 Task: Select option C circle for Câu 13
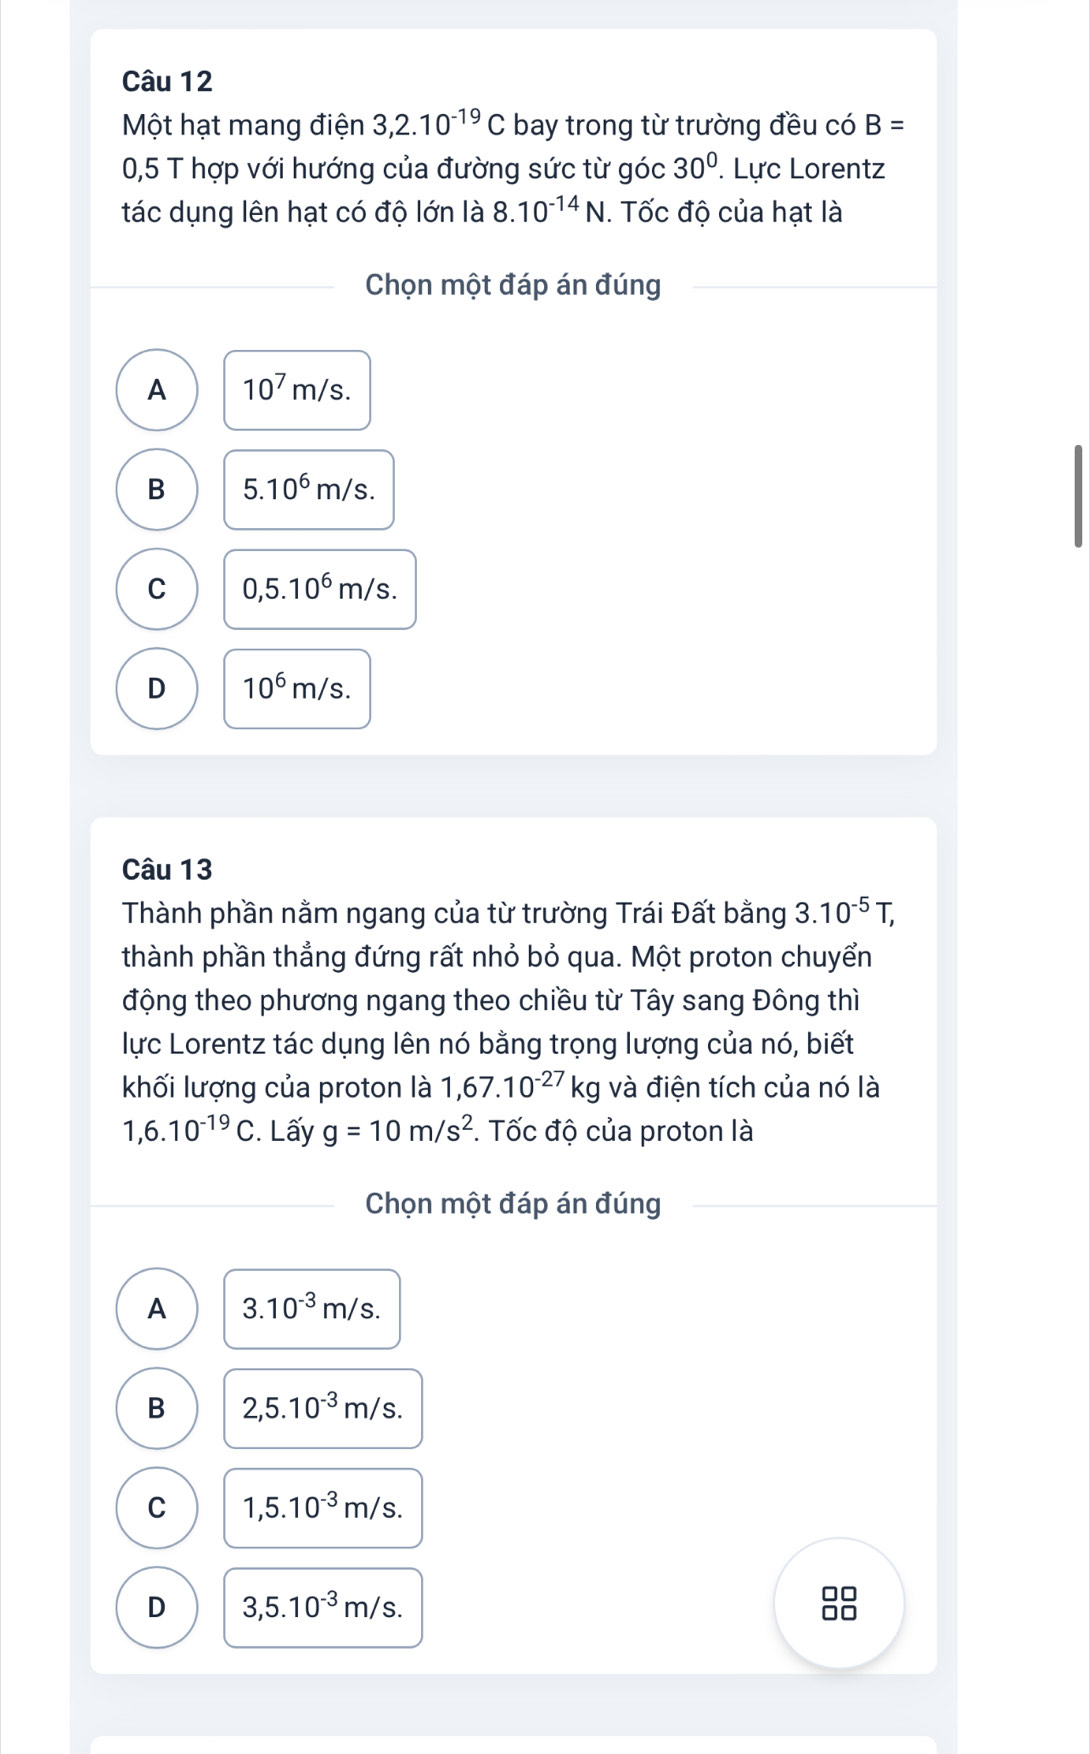(x=157, y=1507)
